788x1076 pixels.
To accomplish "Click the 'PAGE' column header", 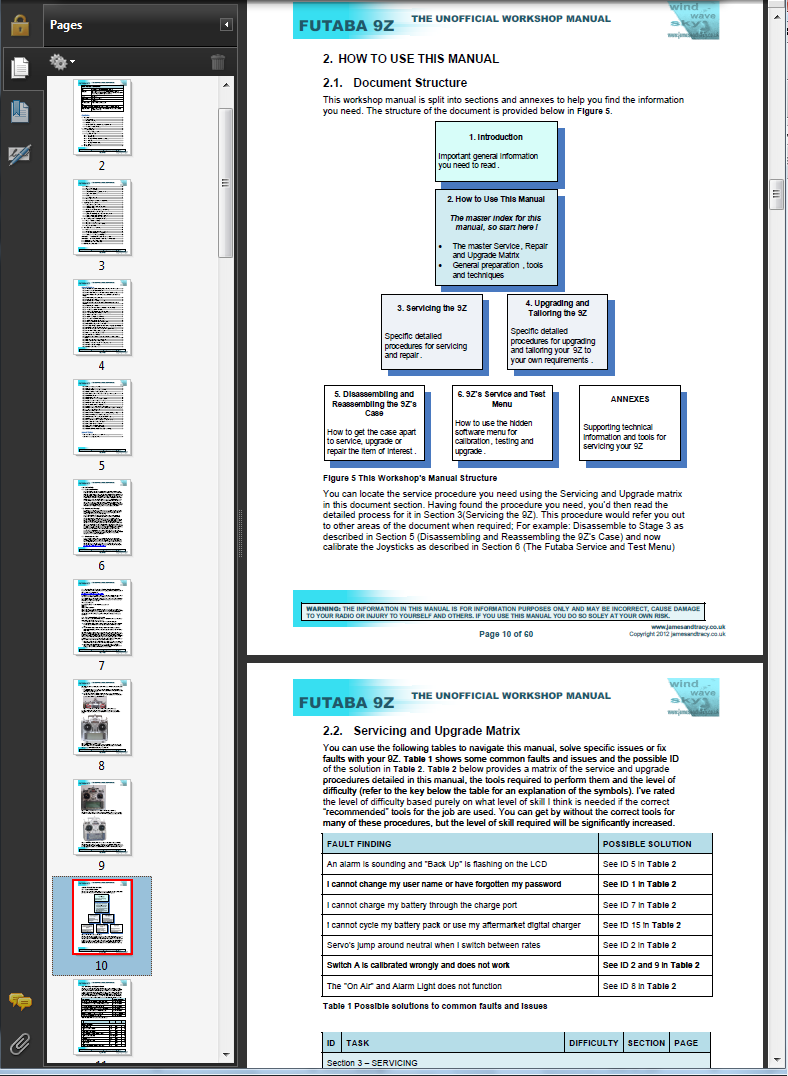I will coord(690,1043).
